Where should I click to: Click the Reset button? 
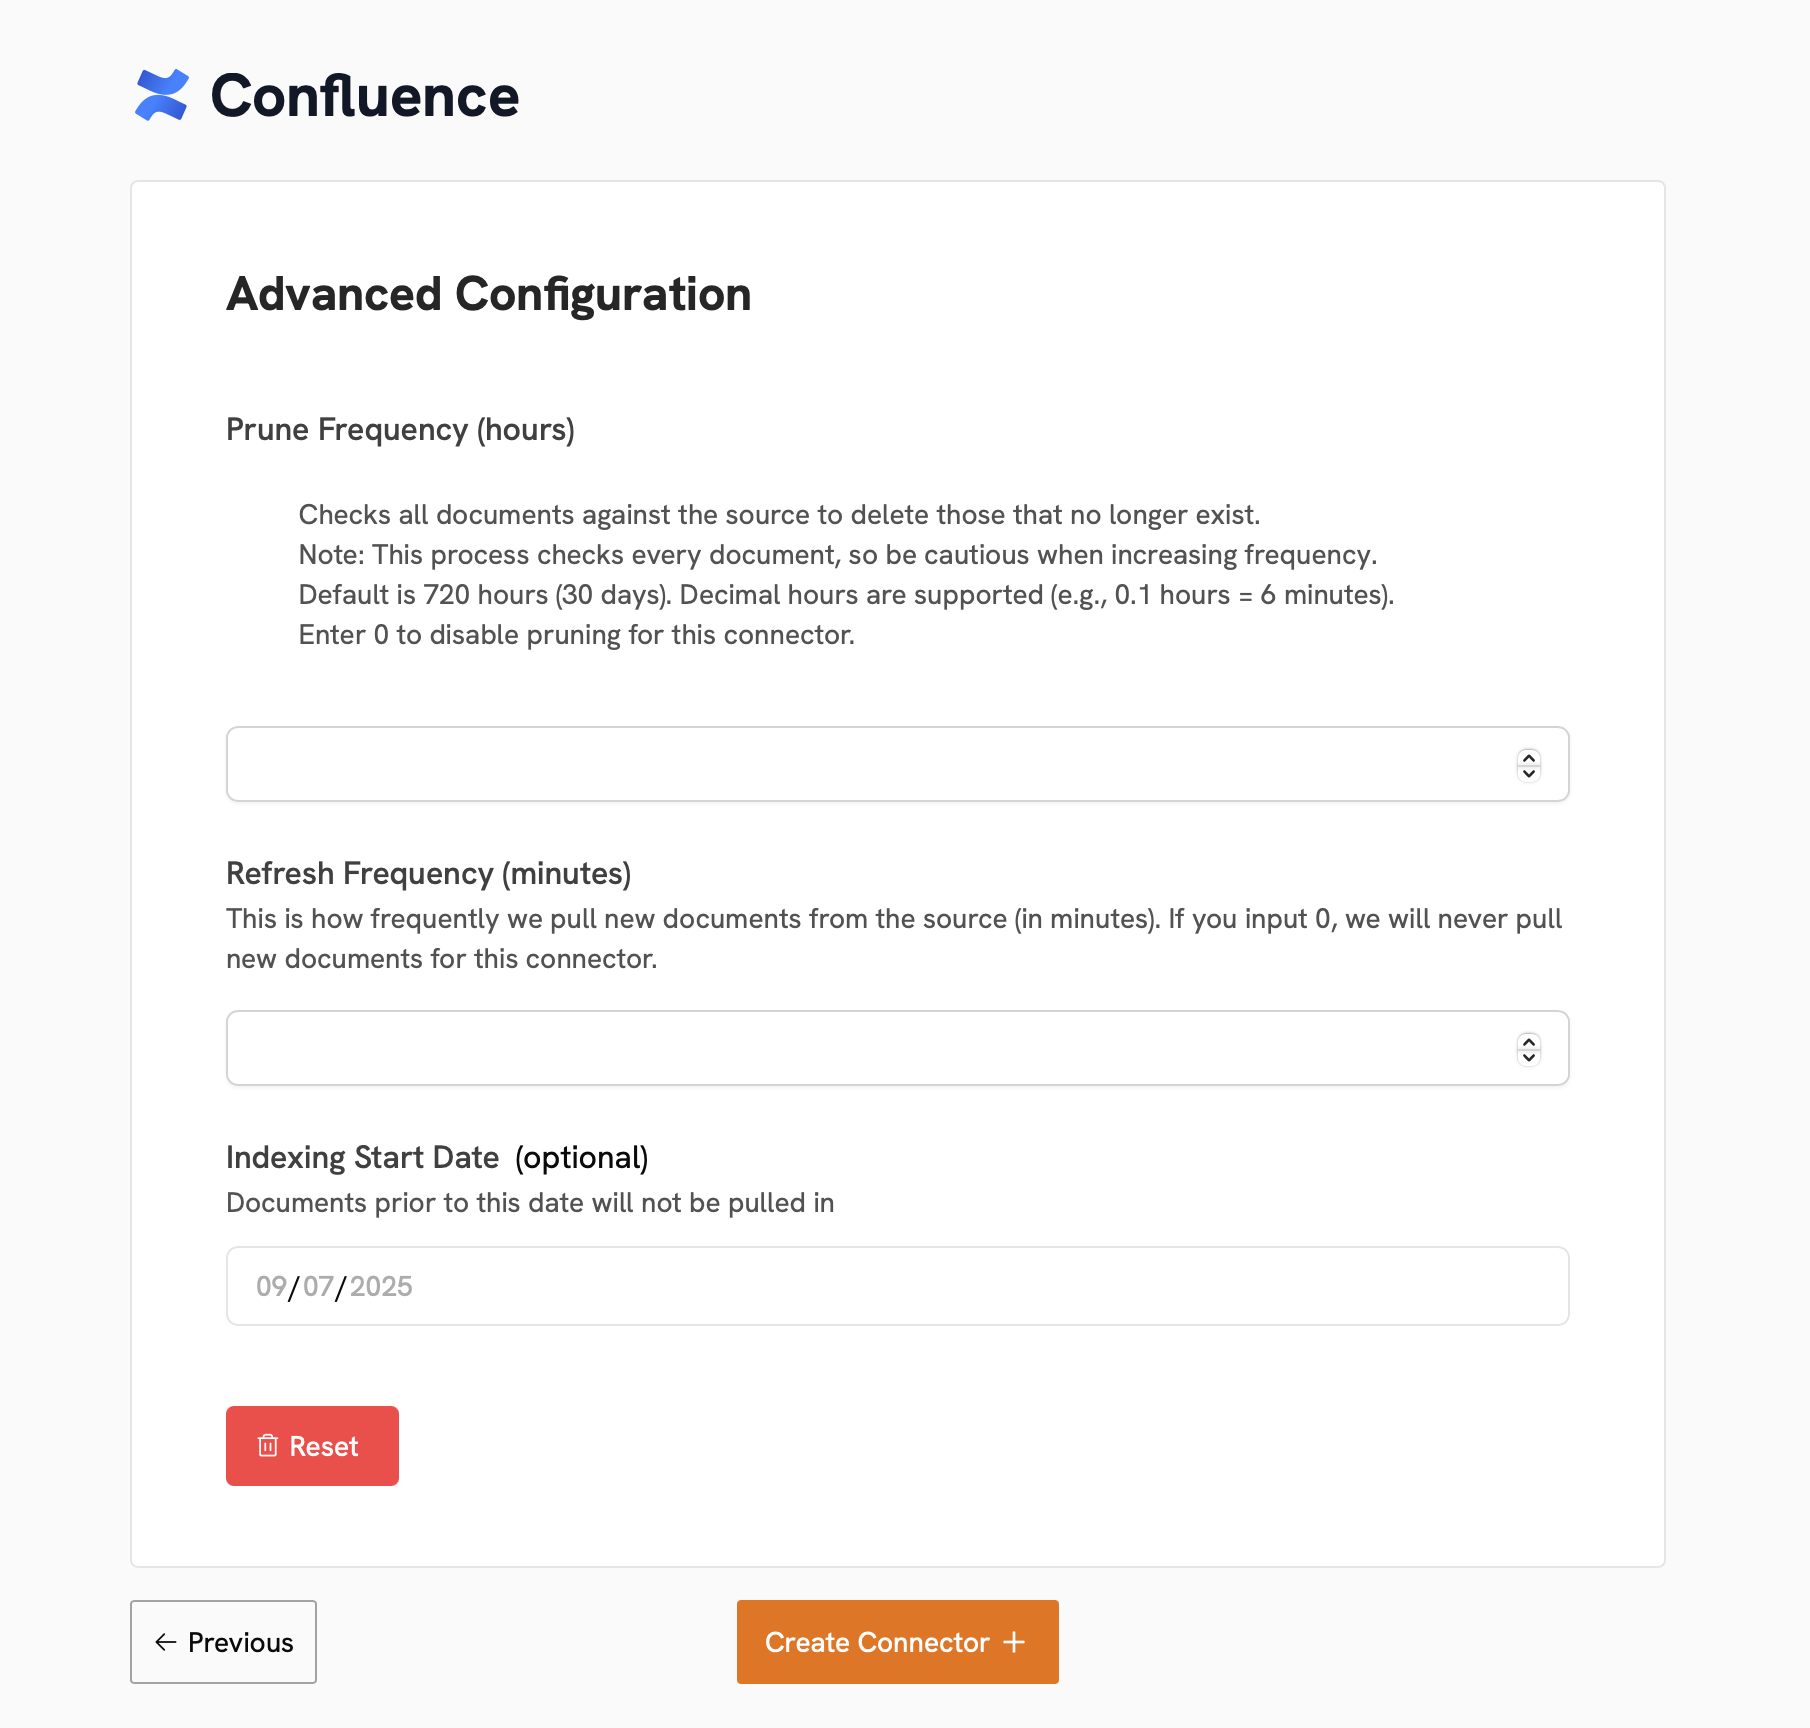click(312, 1446)
